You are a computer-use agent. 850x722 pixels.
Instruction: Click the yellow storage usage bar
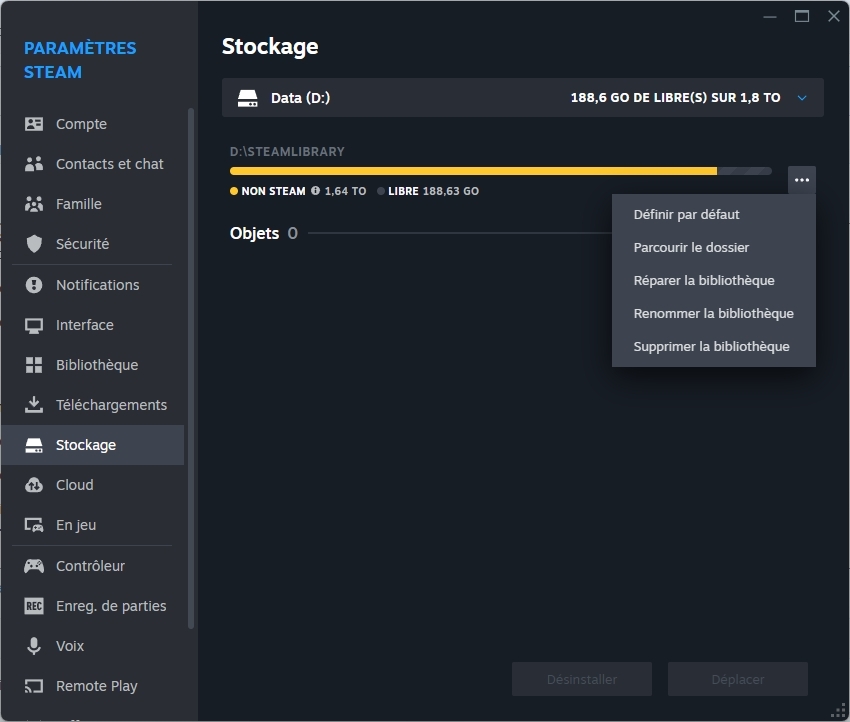(473, 171)
